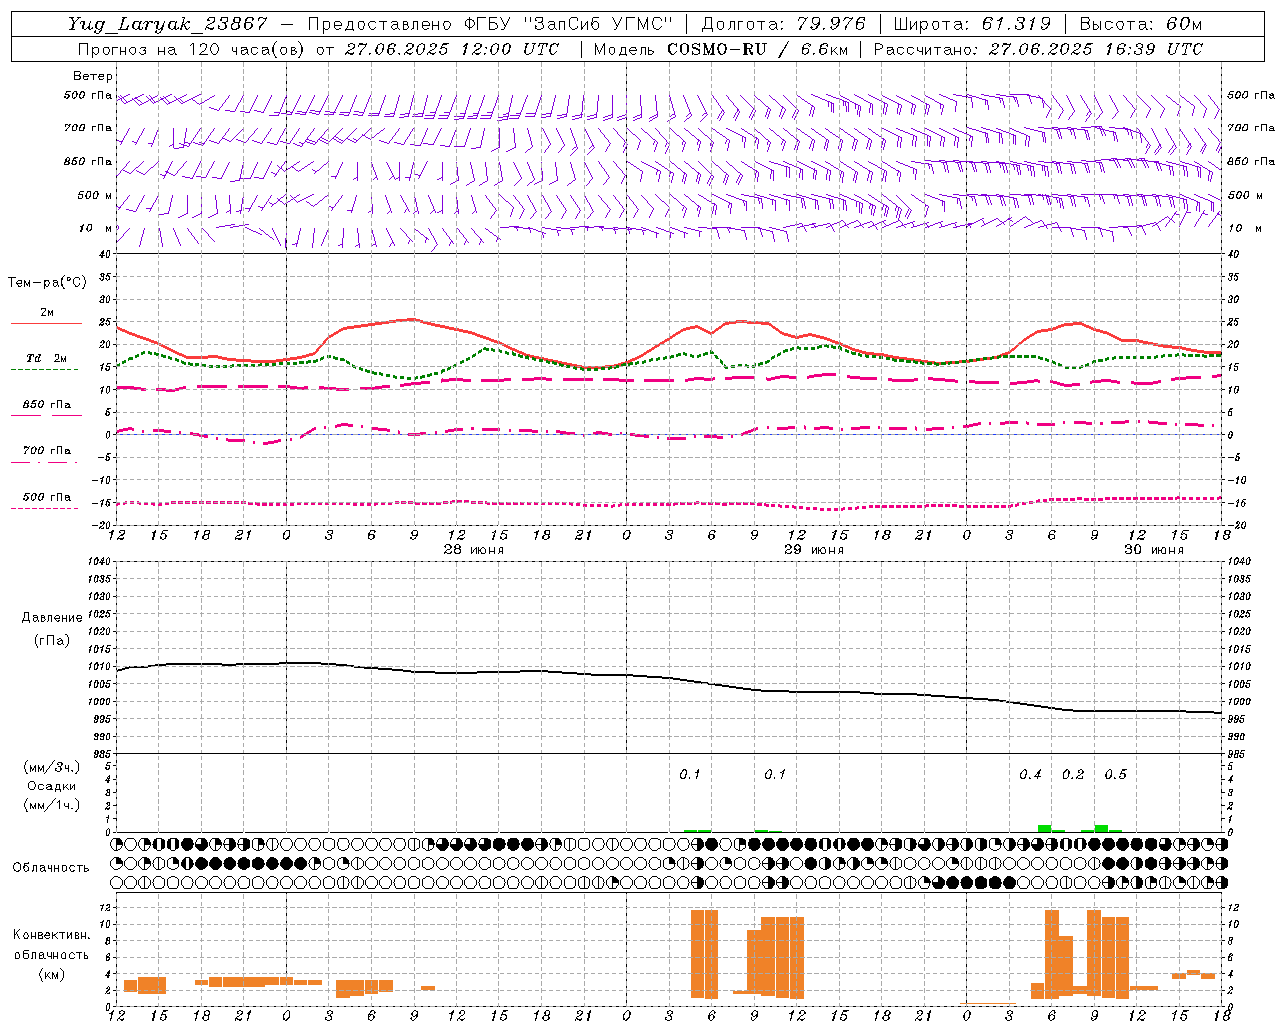Click the Тем-ра(°C) axis title

pyautogui.click(x=47, y=283)
